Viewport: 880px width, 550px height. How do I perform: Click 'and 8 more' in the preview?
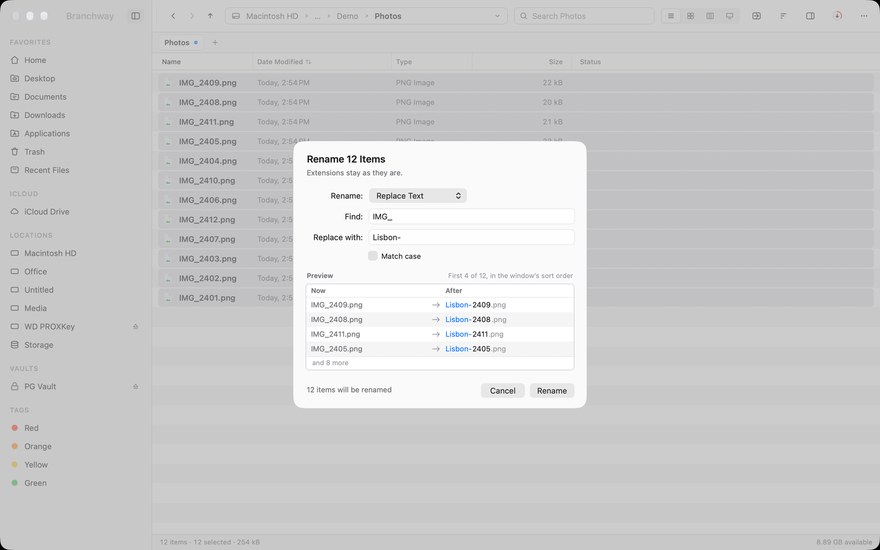(x=330, y=363)
